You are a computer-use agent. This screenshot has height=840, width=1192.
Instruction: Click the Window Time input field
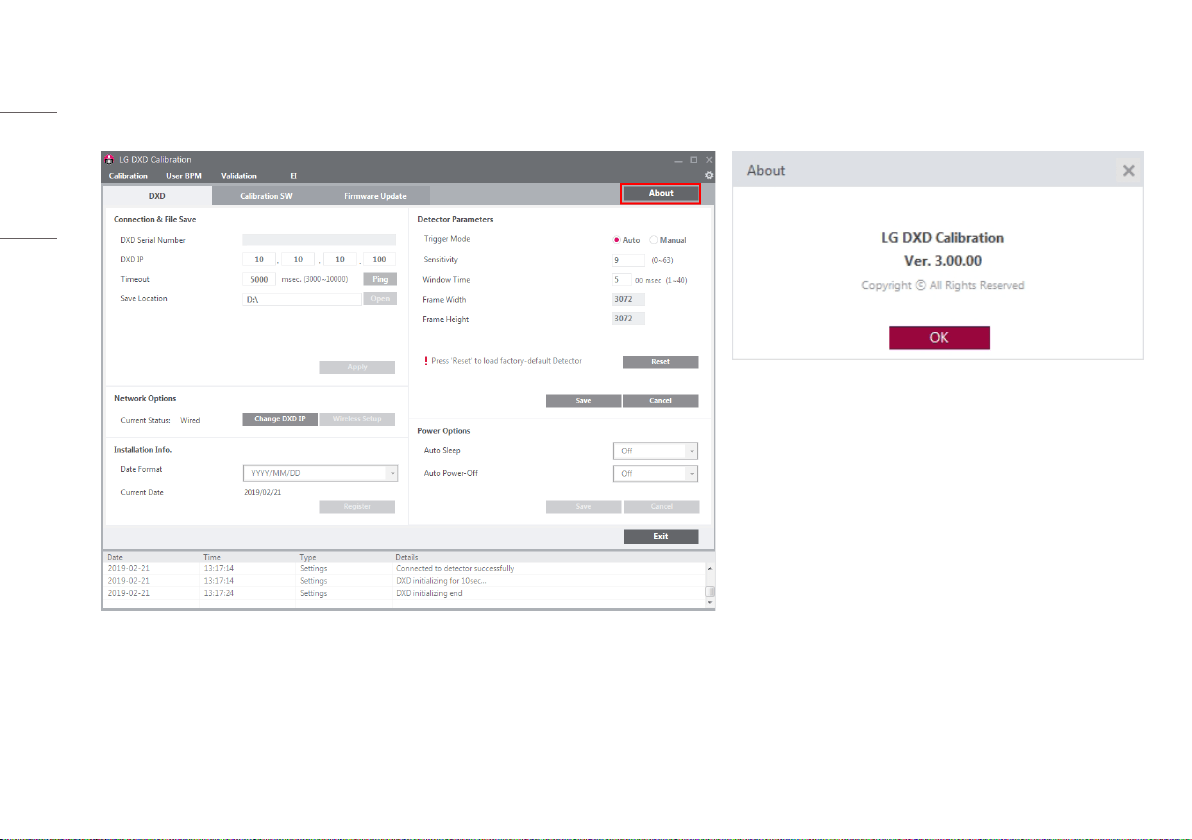click(x=622, y=280)
